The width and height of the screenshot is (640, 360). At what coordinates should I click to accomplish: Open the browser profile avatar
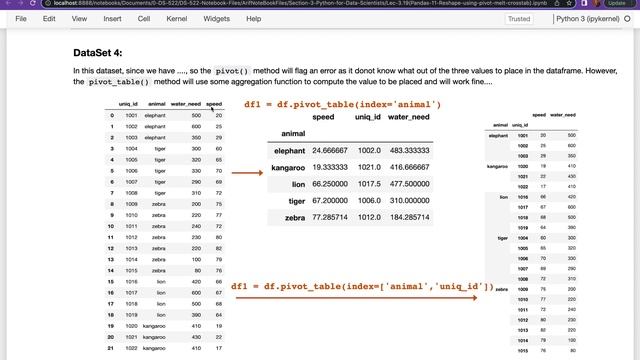pyautogui.click(x=597, y=3)
